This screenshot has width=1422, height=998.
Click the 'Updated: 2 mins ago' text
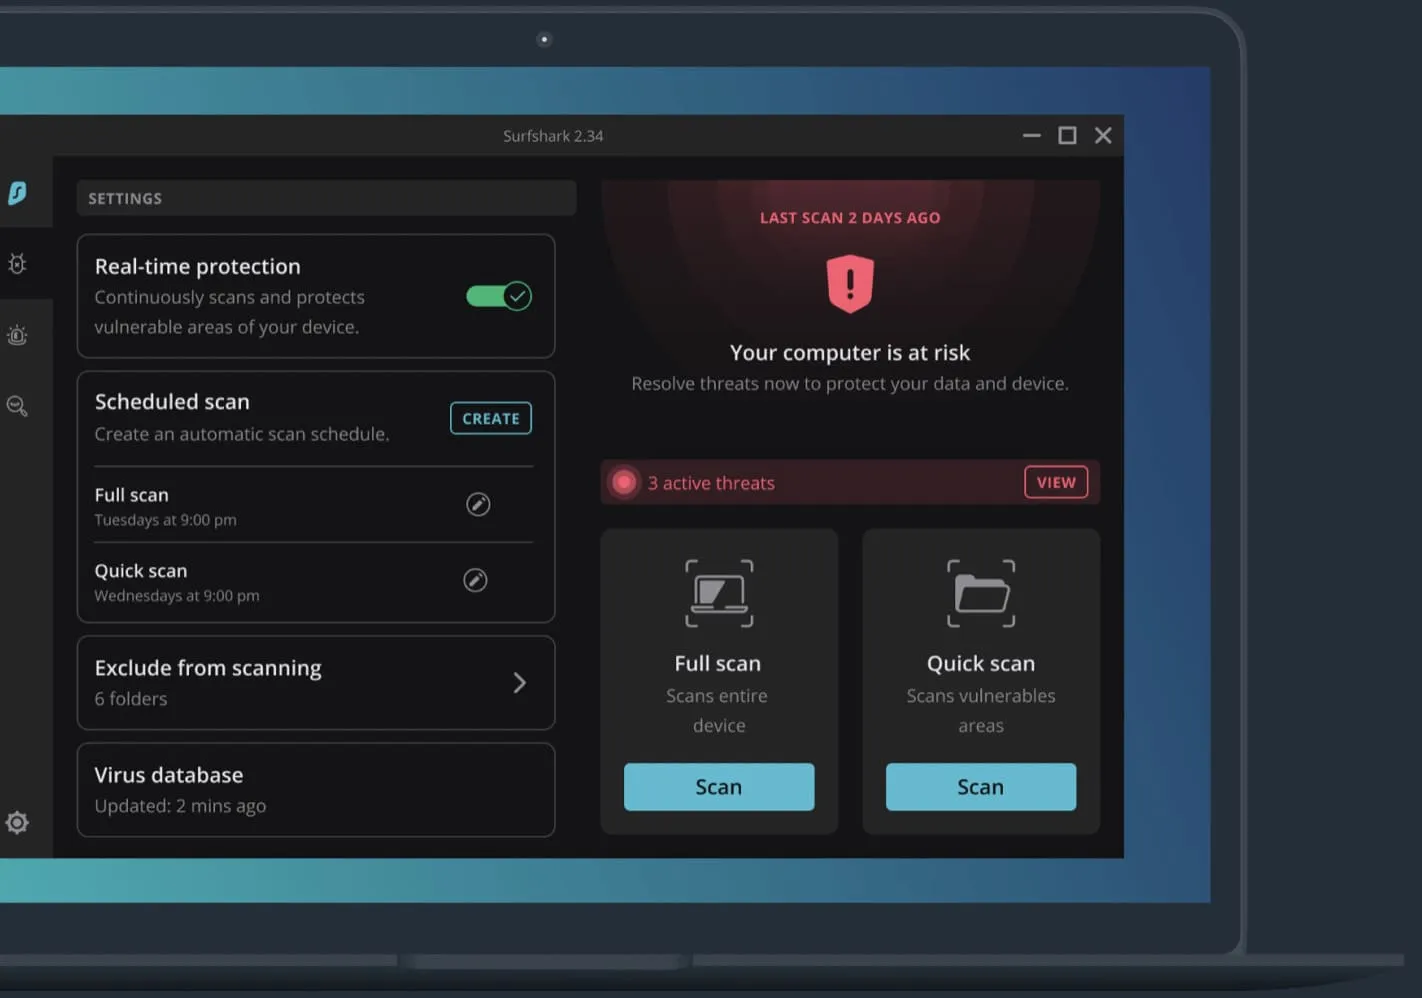coord(181,806)
